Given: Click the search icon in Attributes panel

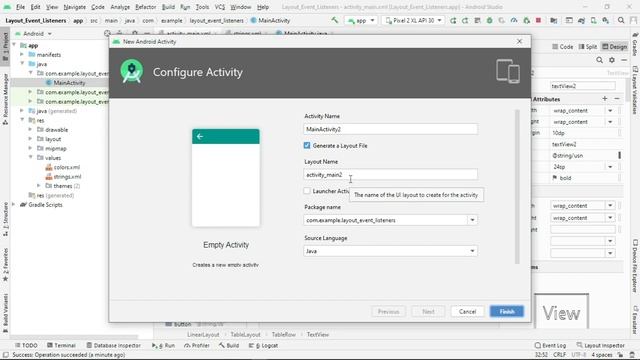Looking at the screenshot, I should pos(599,60).
